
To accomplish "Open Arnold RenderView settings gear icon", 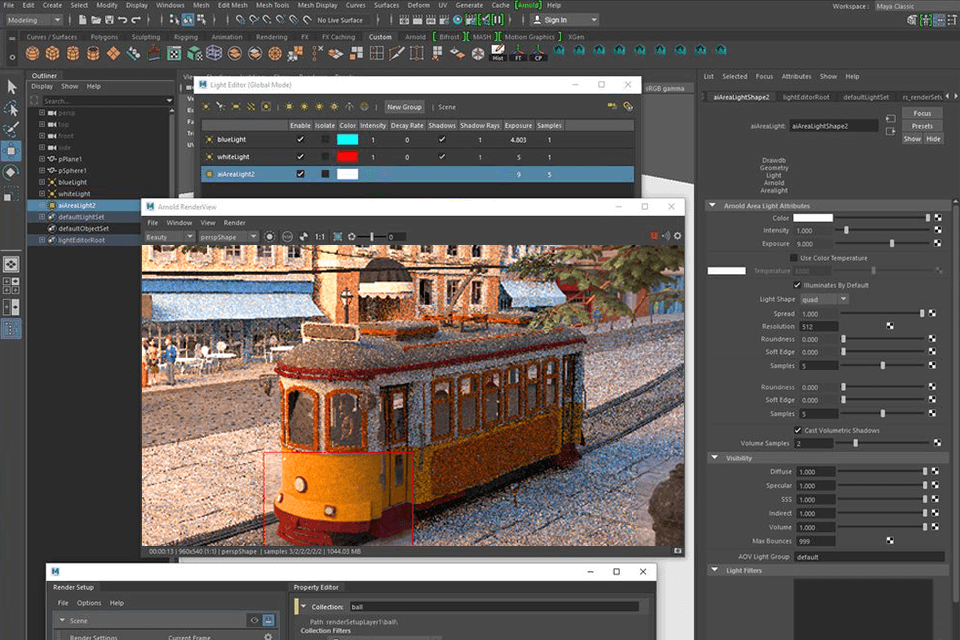I will (x=677, y=236).
